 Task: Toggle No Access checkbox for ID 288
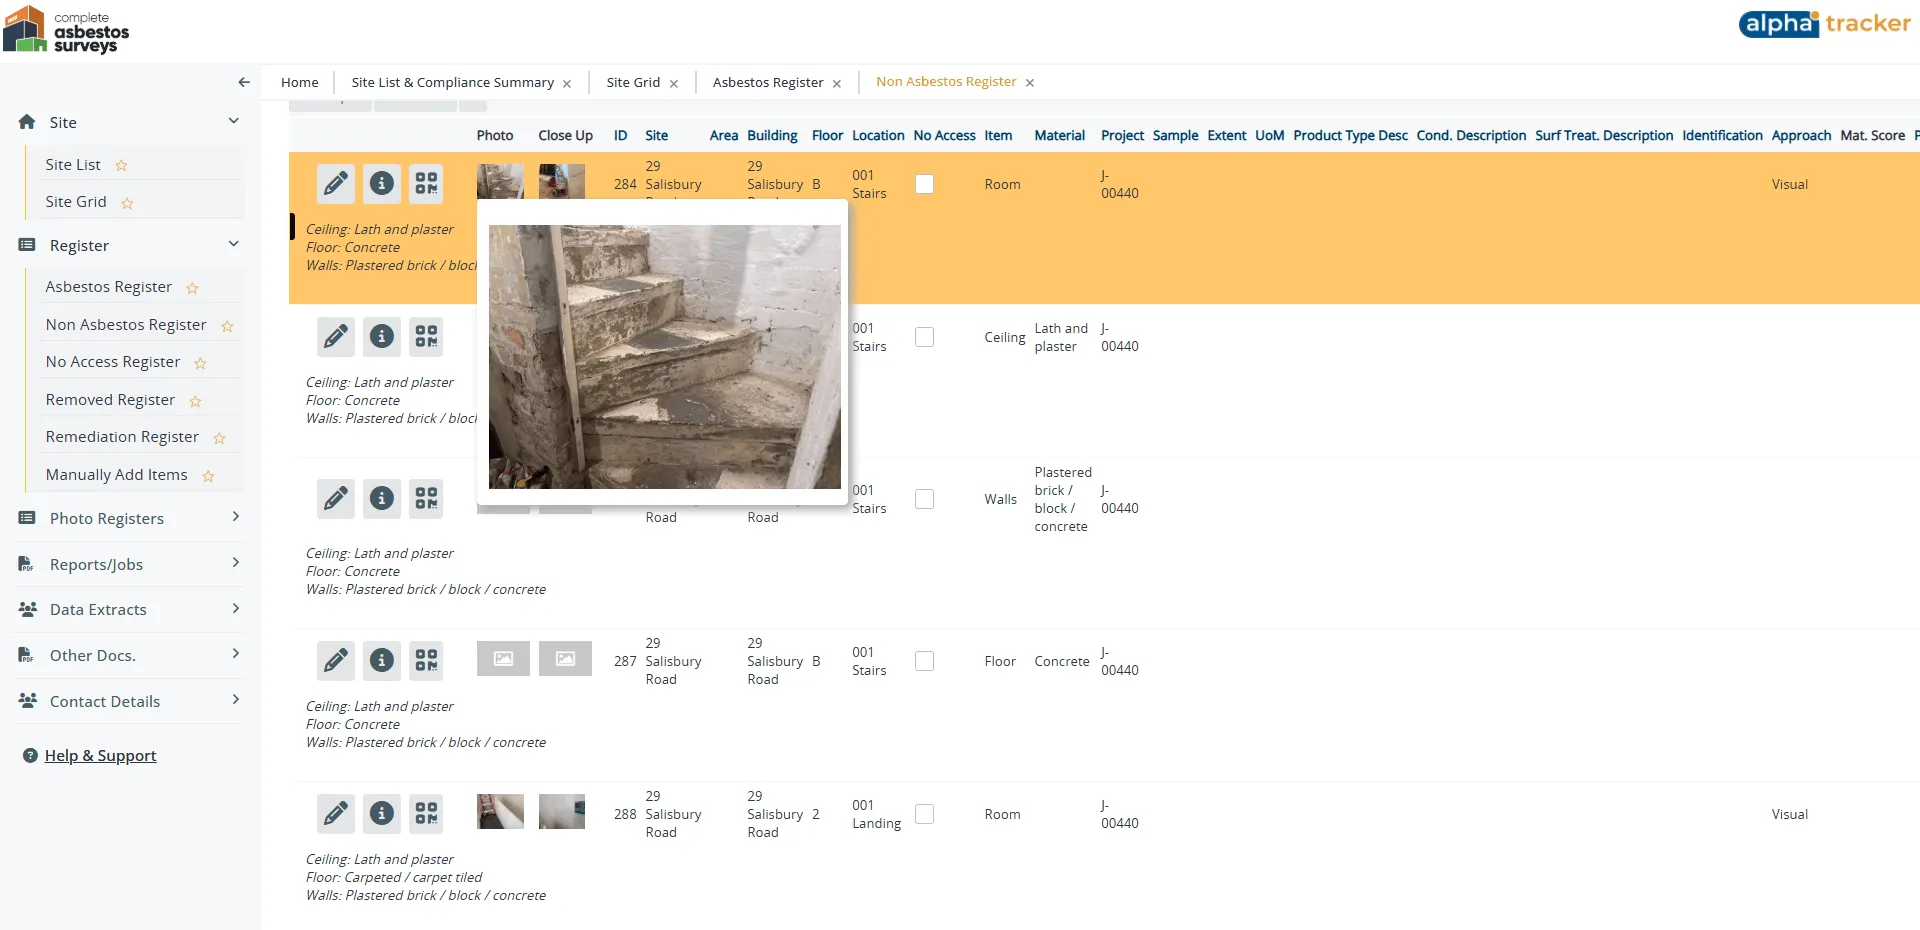tap(925, 814)
